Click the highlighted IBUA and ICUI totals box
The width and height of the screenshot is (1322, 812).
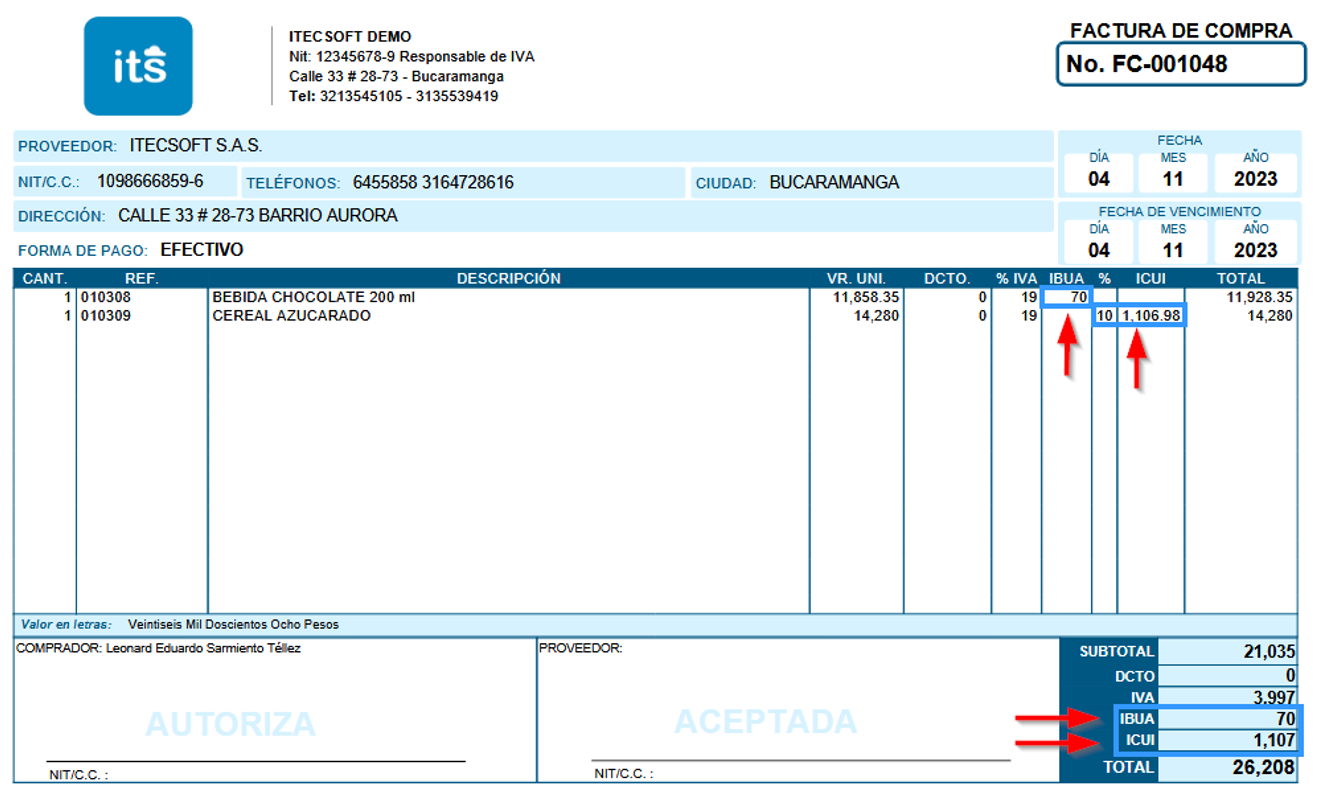point(1210,730)
